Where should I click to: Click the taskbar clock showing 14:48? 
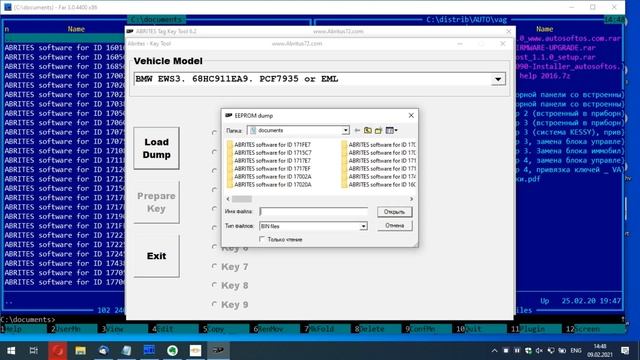coord(600,351)
